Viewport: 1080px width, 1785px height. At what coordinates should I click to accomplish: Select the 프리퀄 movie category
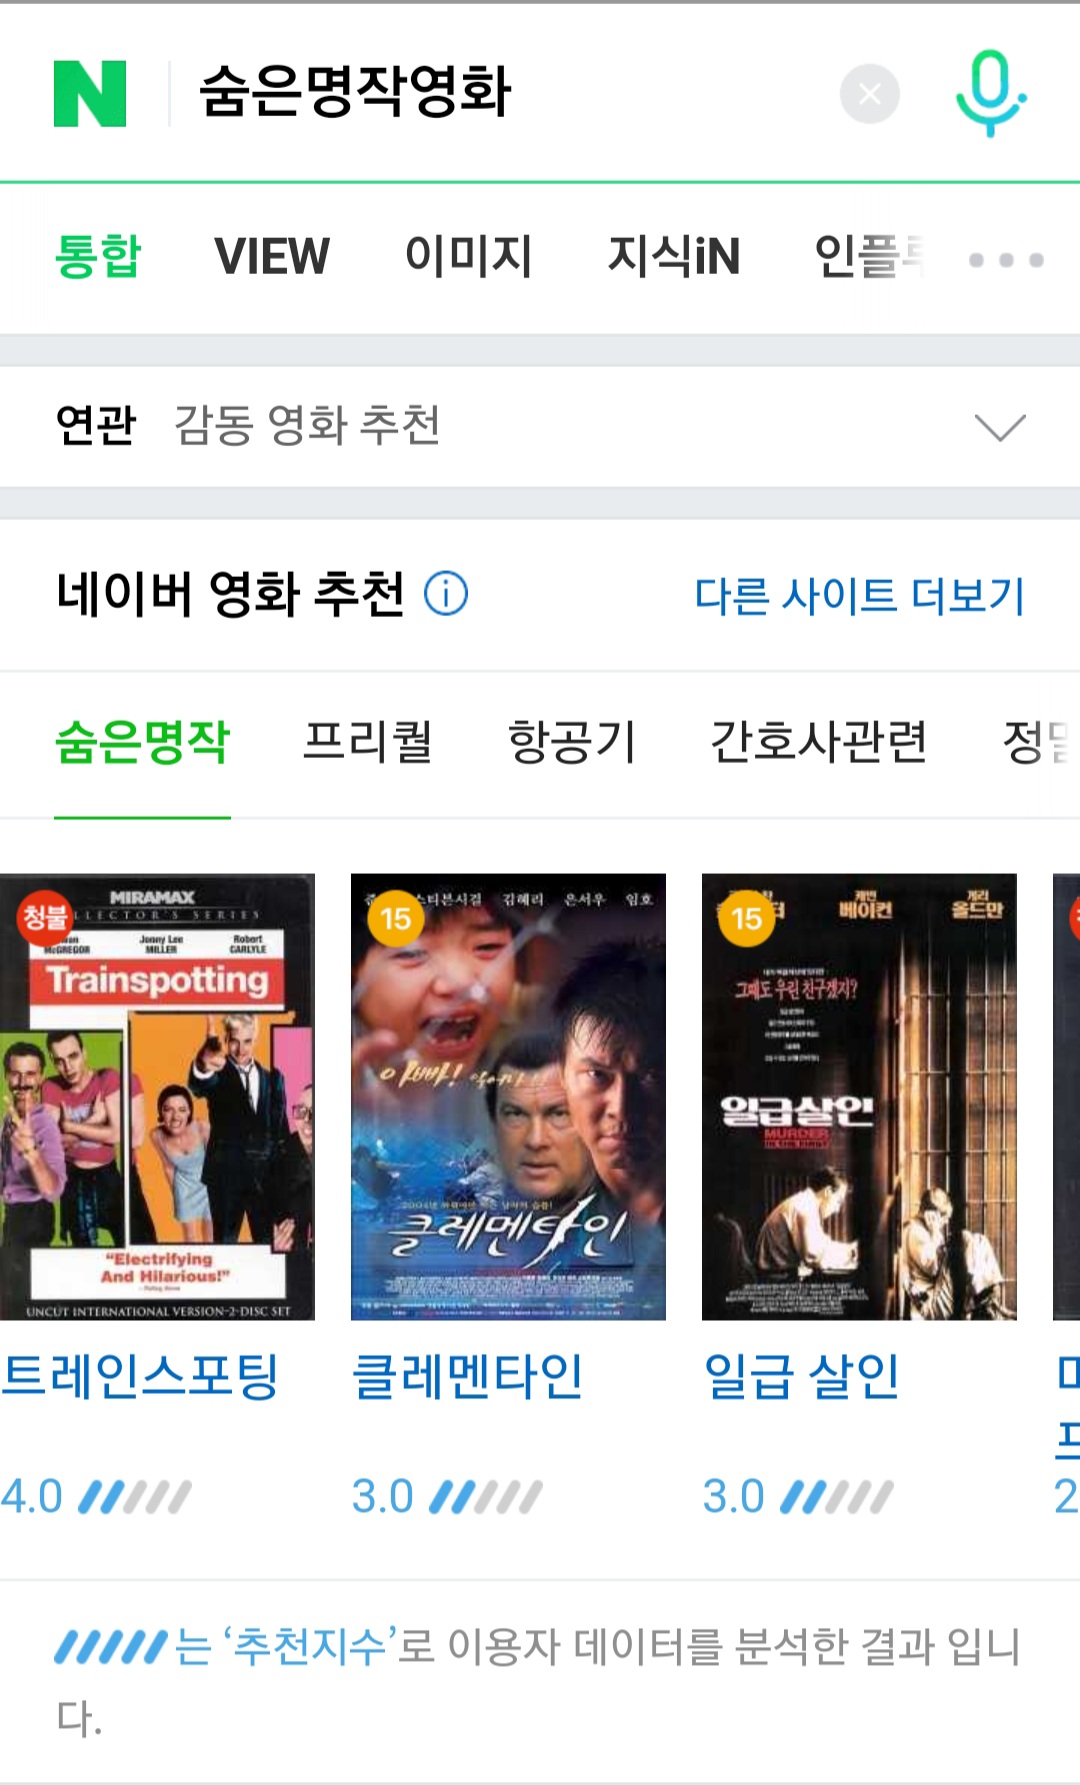(368, 742)
